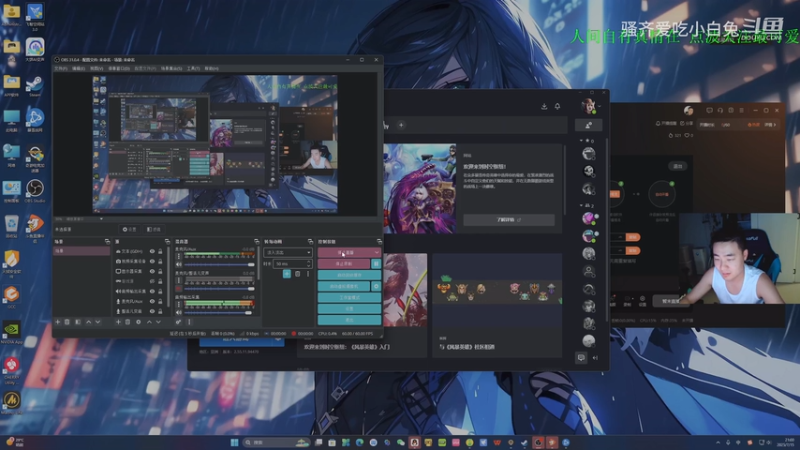800x450 pixels.
Task: Remove transition using the trash icon
Action: 297,274
